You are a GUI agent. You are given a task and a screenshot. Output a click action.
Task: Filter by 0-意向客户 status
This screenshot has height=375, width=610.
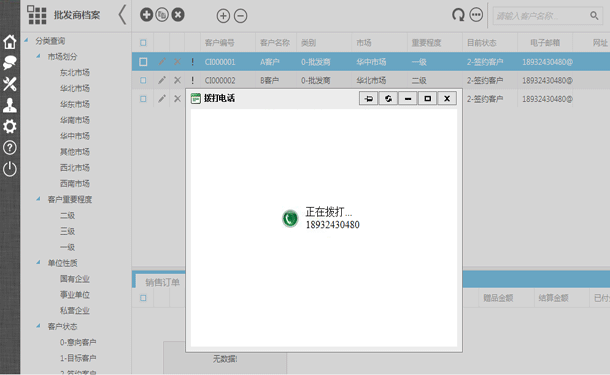tap(78, 342)
